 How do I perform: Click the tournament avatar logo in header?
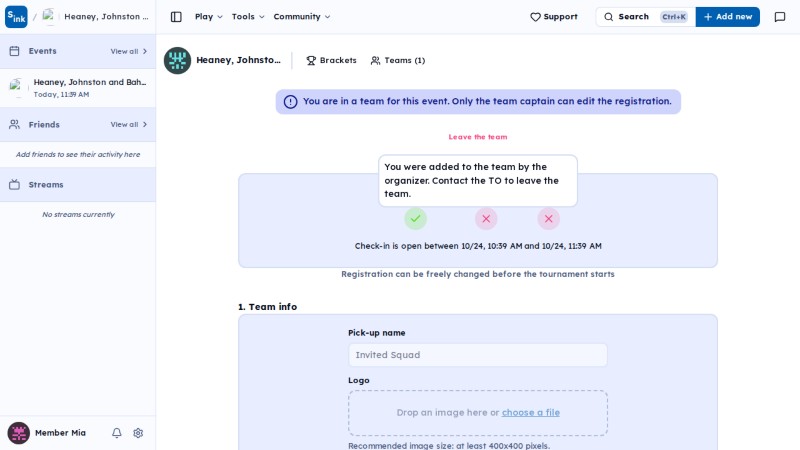coord(177,60)
